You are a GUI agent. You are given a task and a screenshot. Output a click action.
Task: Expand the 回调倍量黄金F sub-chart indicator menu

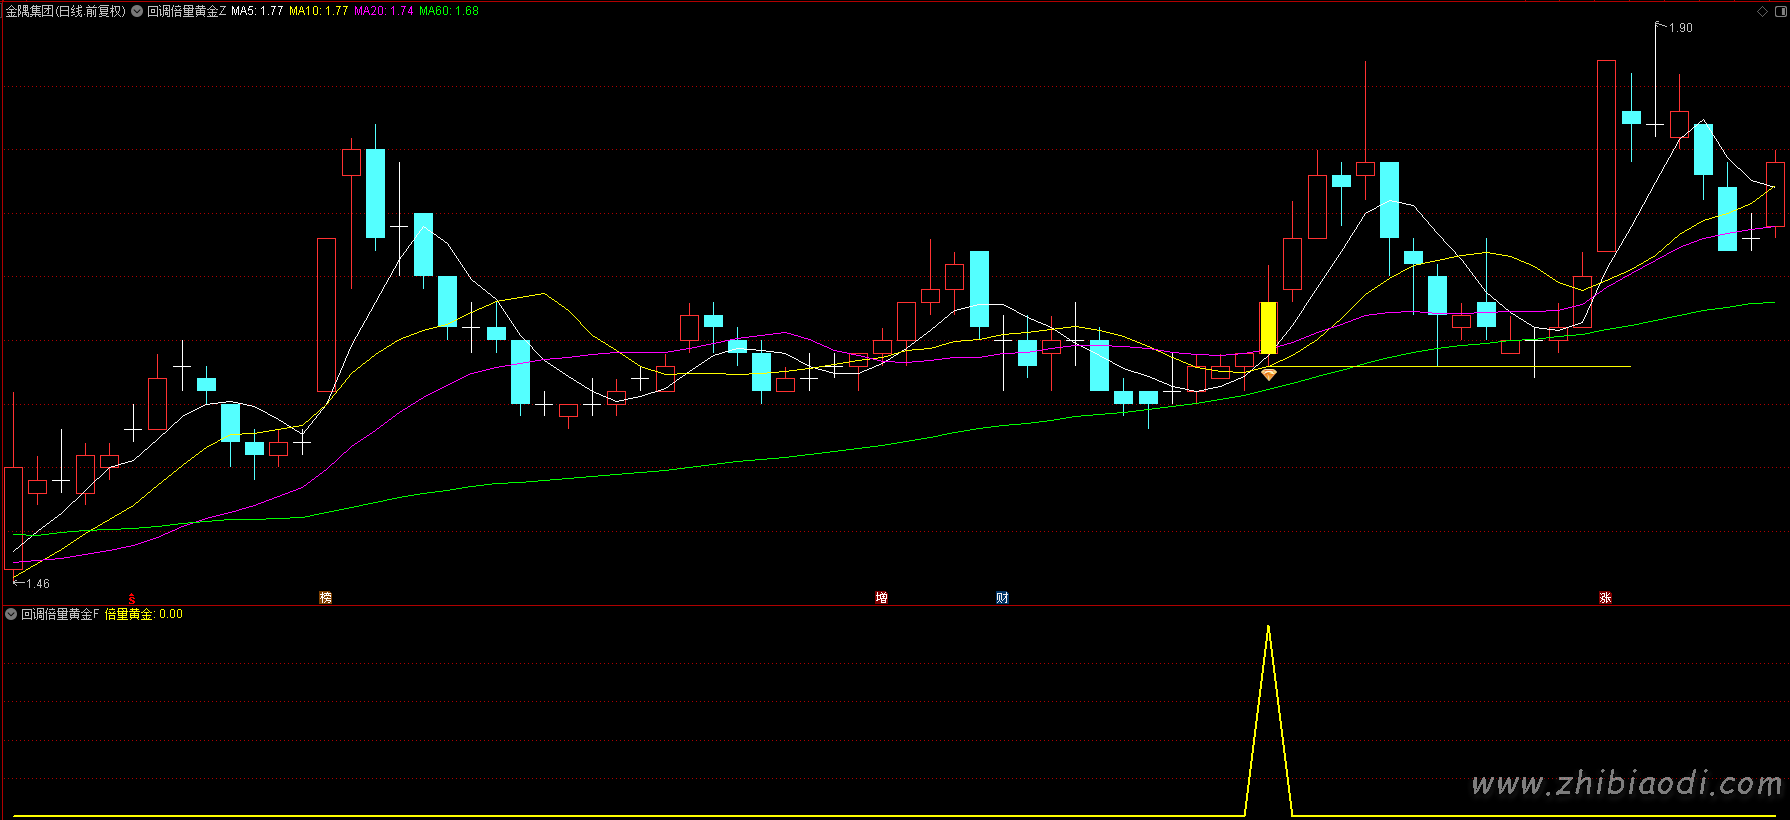pyautogui.click(x=11, y=614)
